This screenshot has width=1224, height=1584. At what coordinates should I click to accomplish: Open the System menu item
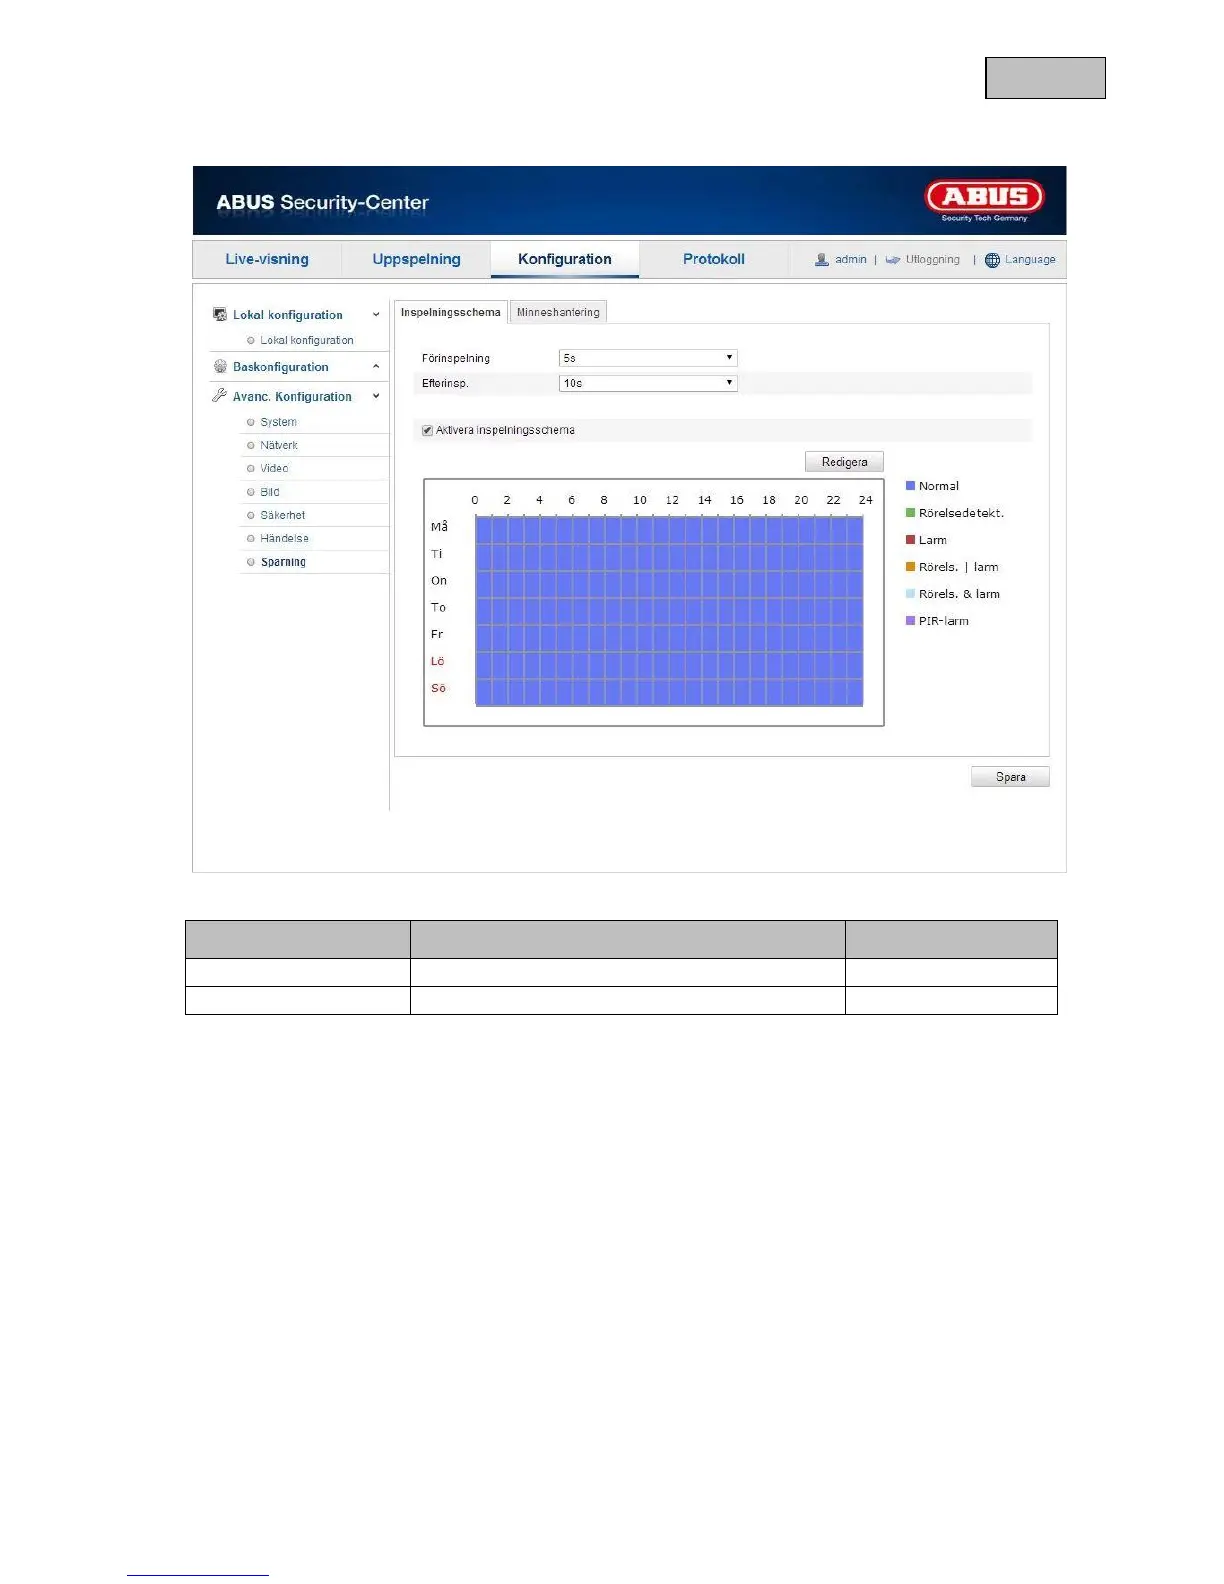pos(279,422)
